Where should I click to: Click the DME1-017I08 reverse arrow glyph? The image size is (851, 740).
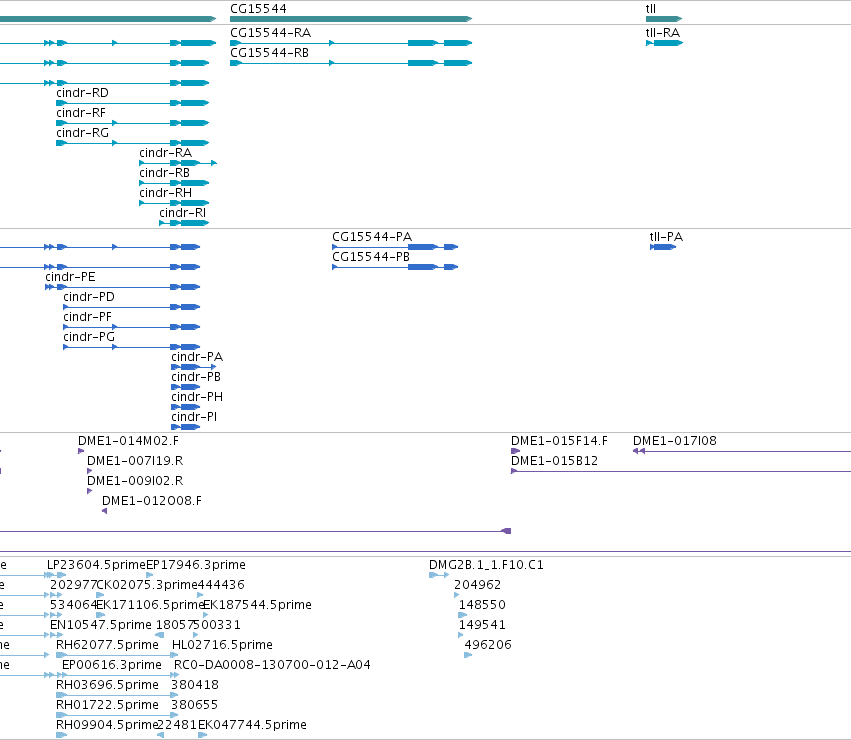pos(639,451)
